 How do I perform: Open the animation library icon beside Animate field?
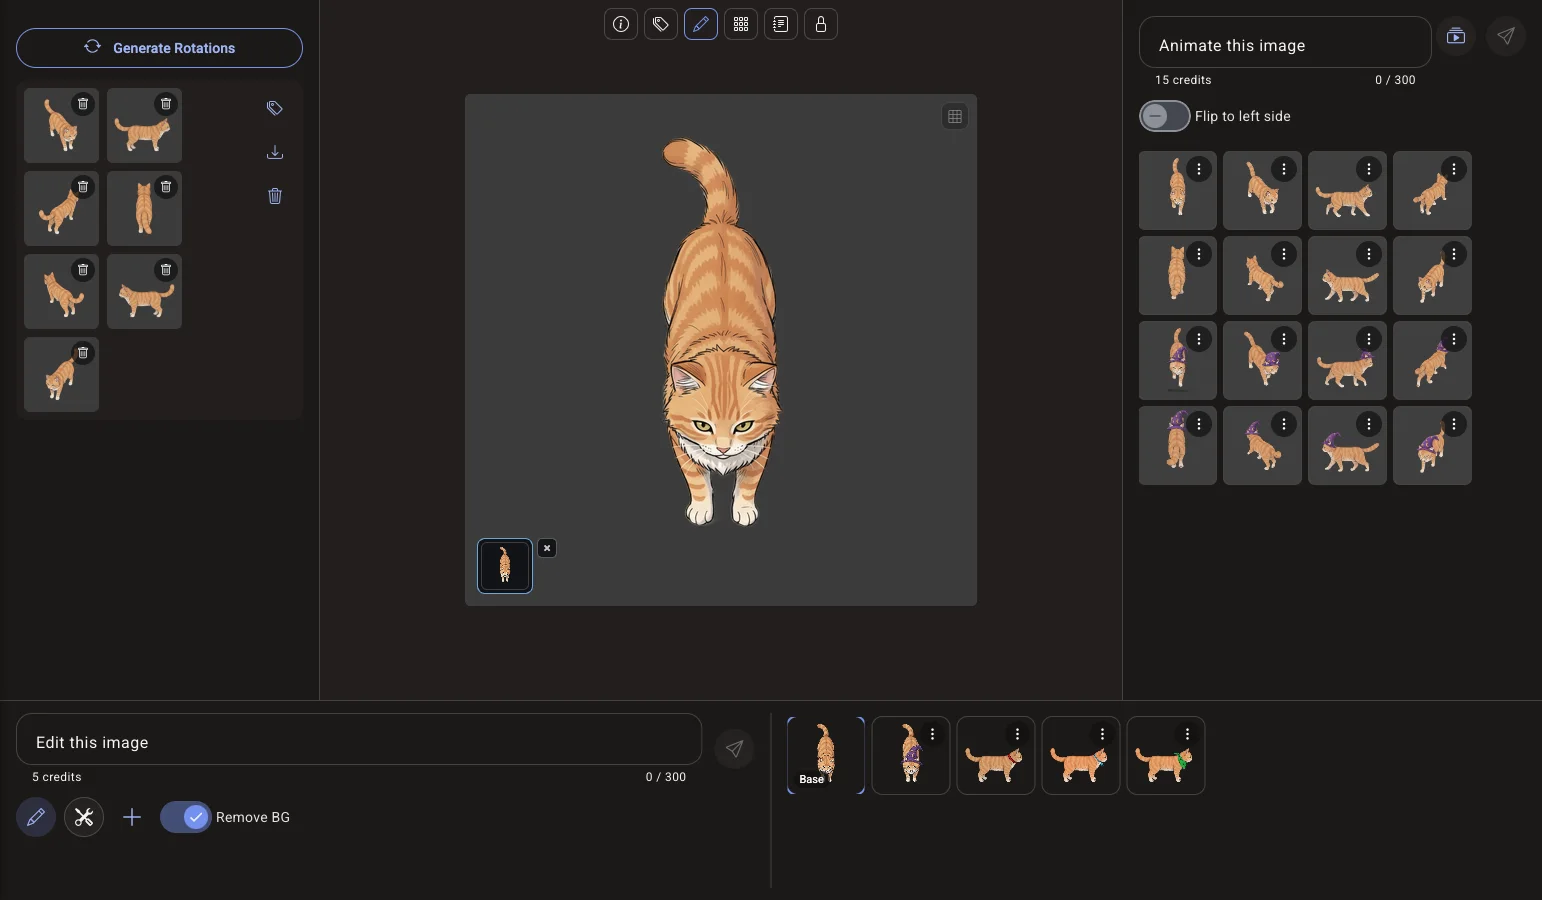(1456, 37)
